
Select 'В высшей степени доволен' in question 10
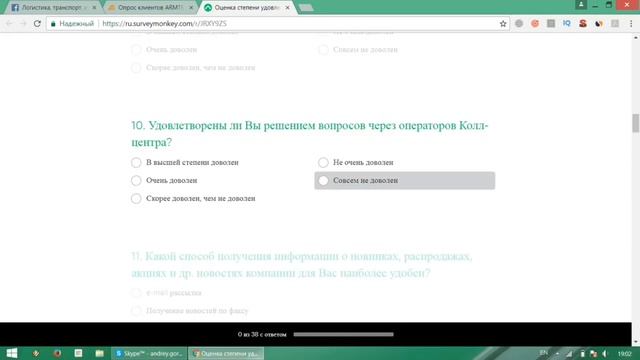pos(136,162)
